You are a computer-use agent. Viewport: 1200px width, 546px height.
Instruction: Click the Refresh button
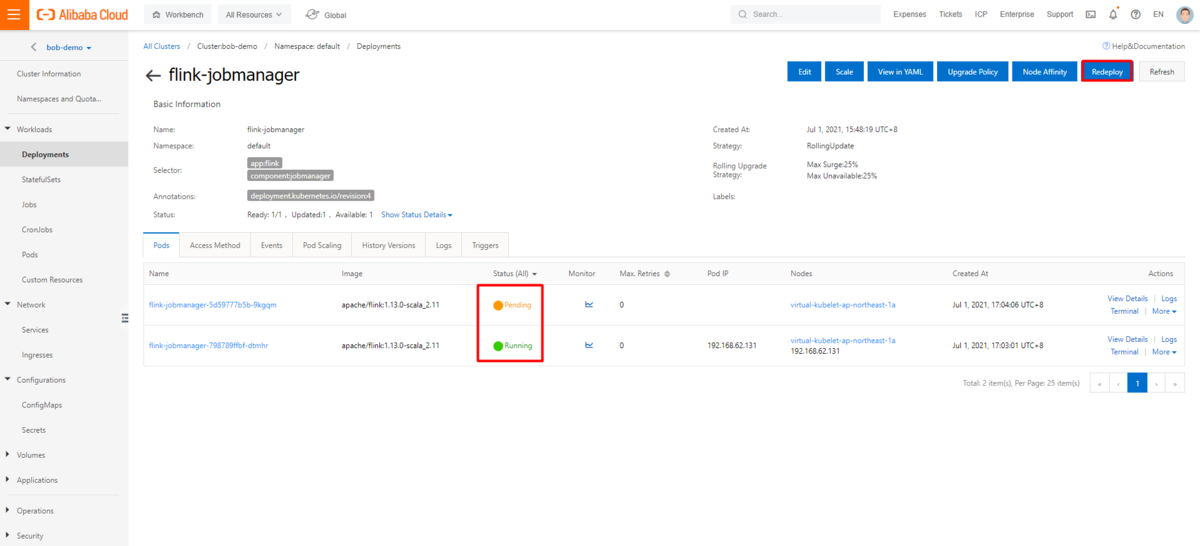point(1162,72)
